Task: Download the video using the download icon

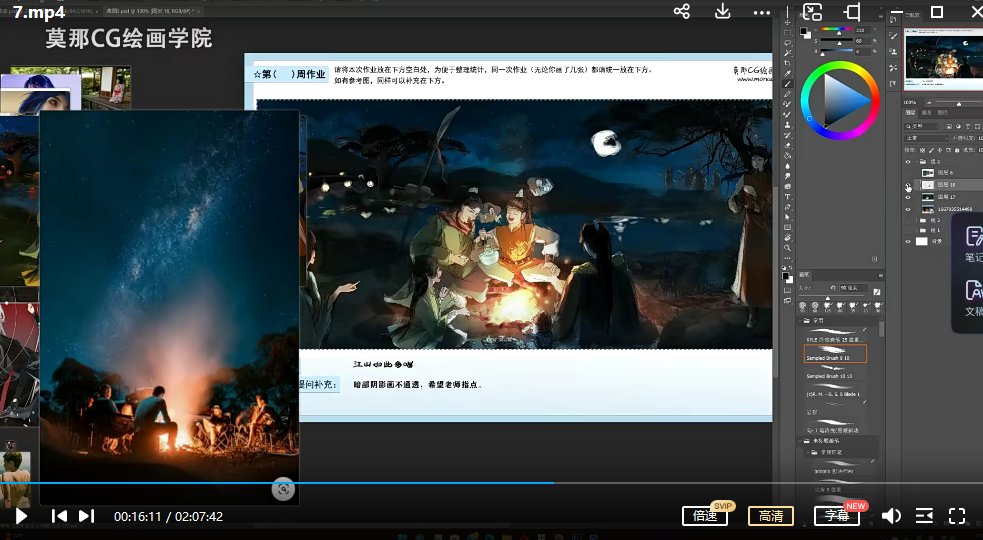Action: pos(723,12)
